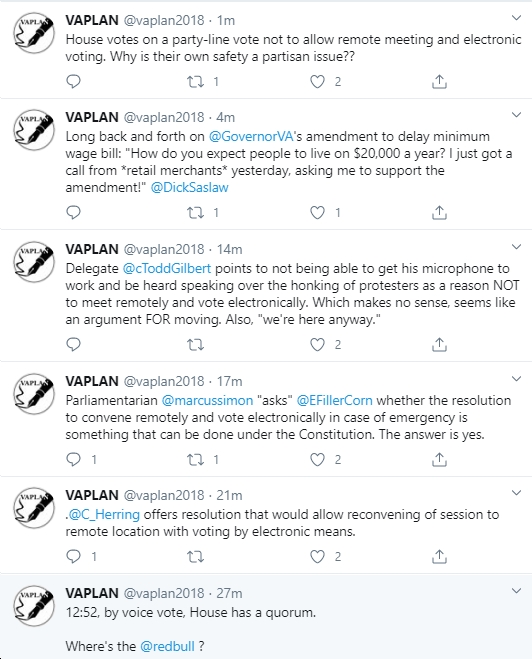Like the Parliamentarian @marcussimon tweet
This screenshot has width=532, height=659.
click(317, 459)
